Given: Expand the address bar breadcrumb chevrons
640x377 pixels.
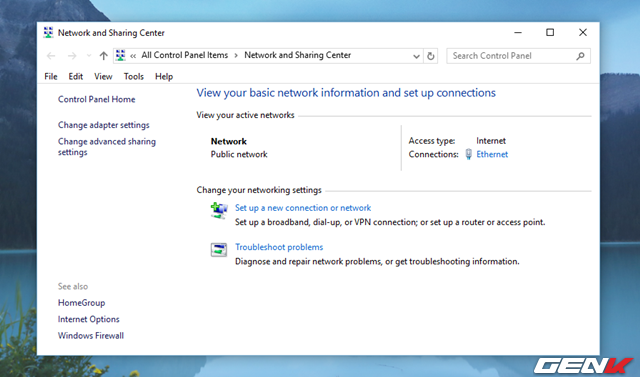Looking at the screenshot, I should coord(133,56).
